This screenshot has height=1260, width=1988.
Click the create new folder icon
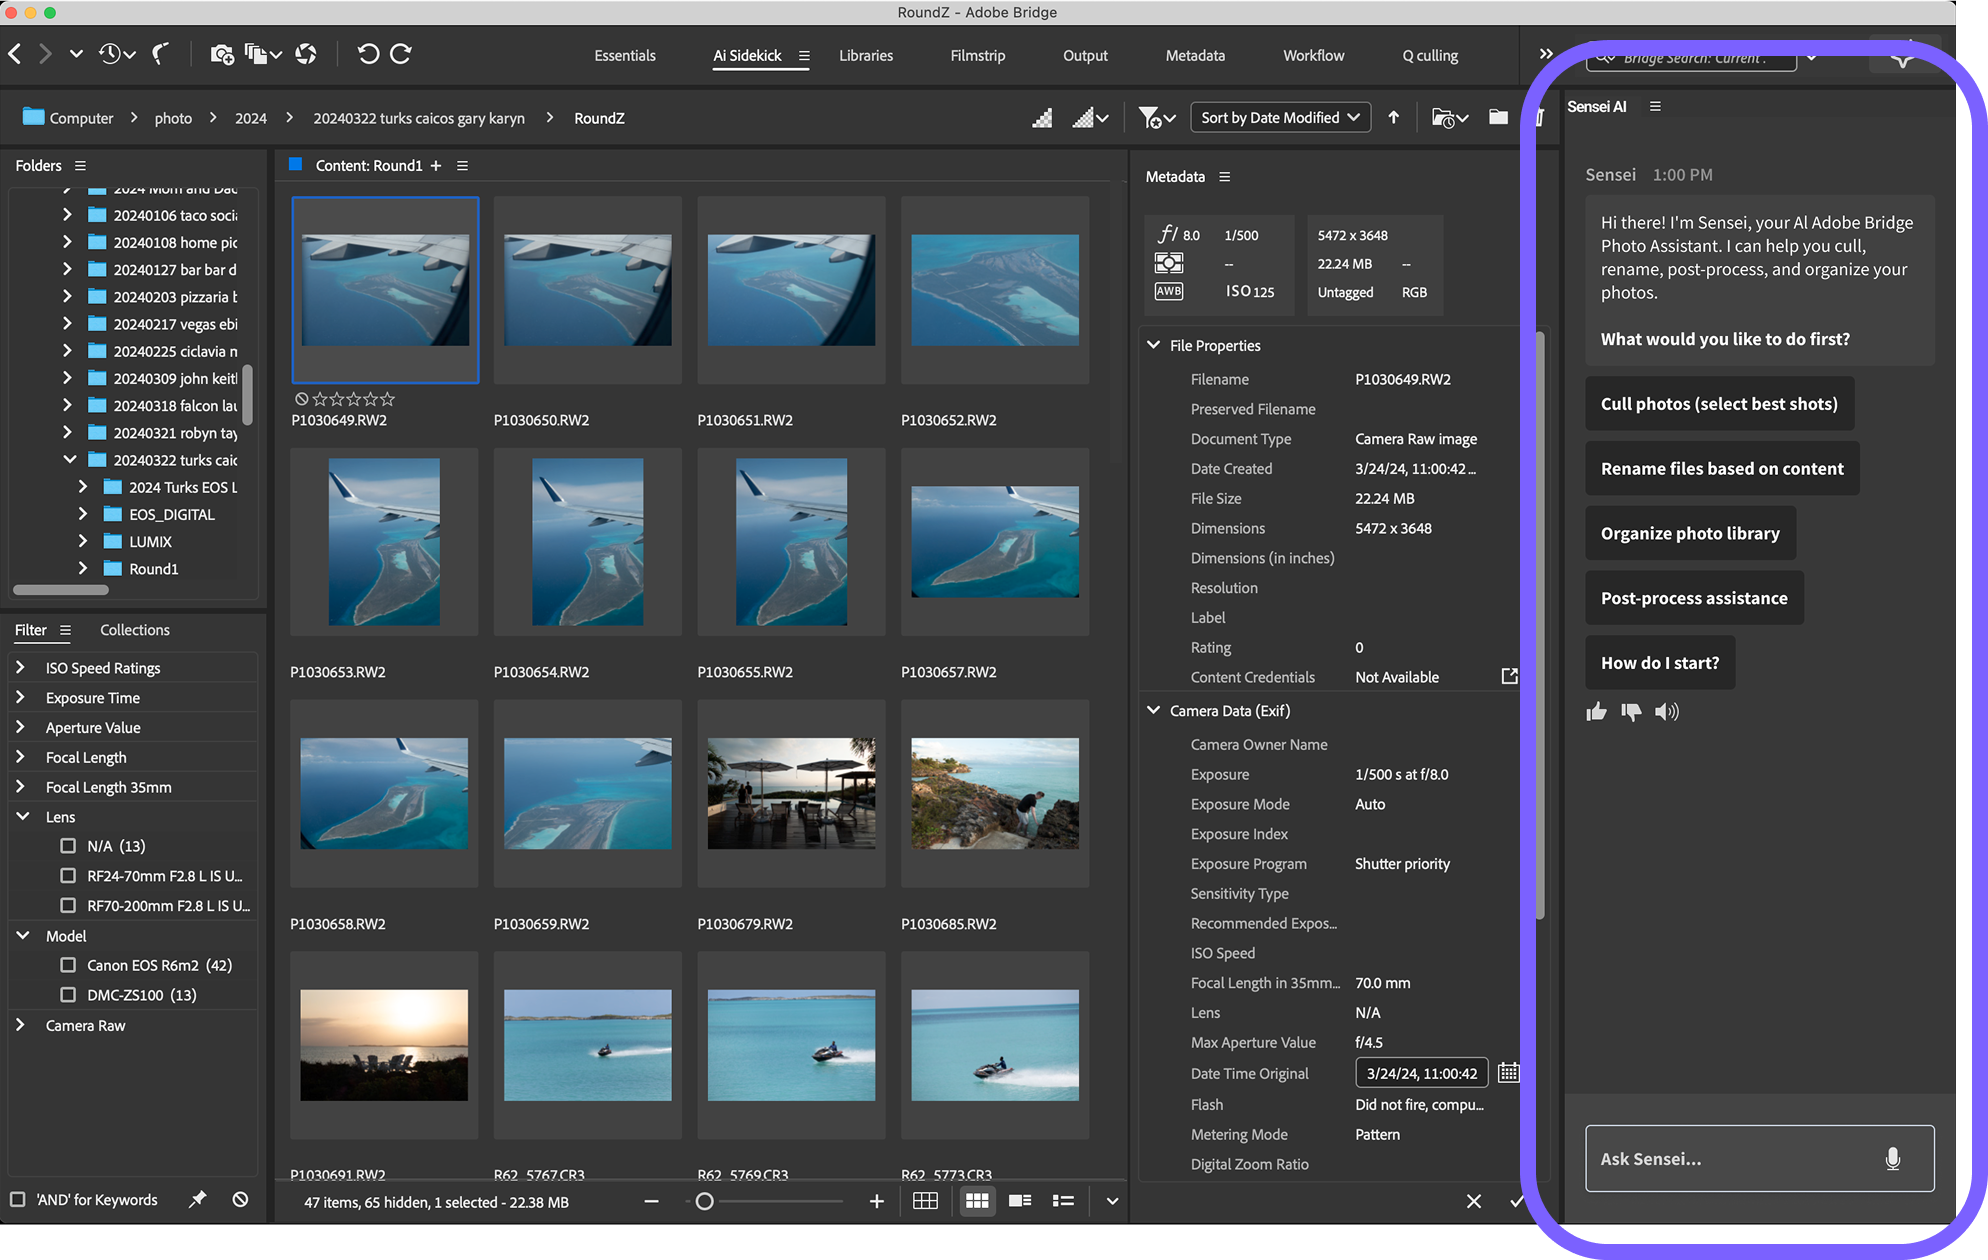1498,118
